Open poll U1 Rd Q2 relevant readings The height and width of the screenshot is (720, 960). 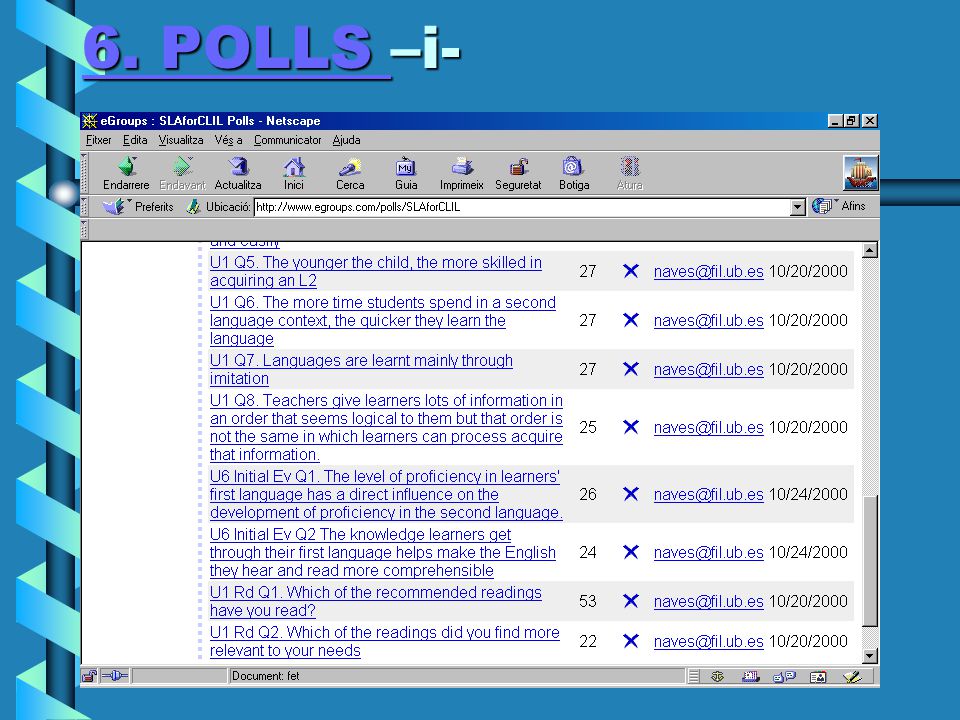(384, 641)
